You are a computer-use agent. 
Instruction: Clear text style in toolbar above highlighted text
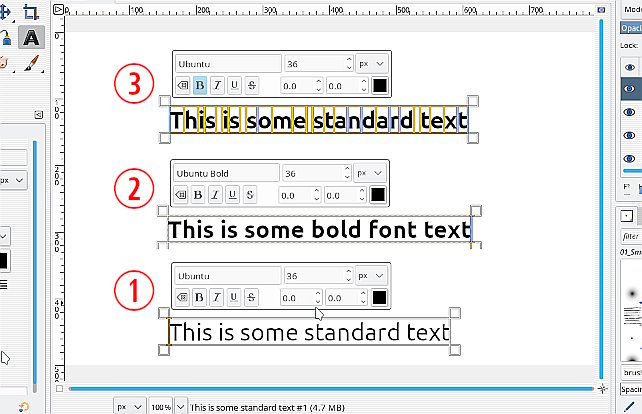[182, 85]
